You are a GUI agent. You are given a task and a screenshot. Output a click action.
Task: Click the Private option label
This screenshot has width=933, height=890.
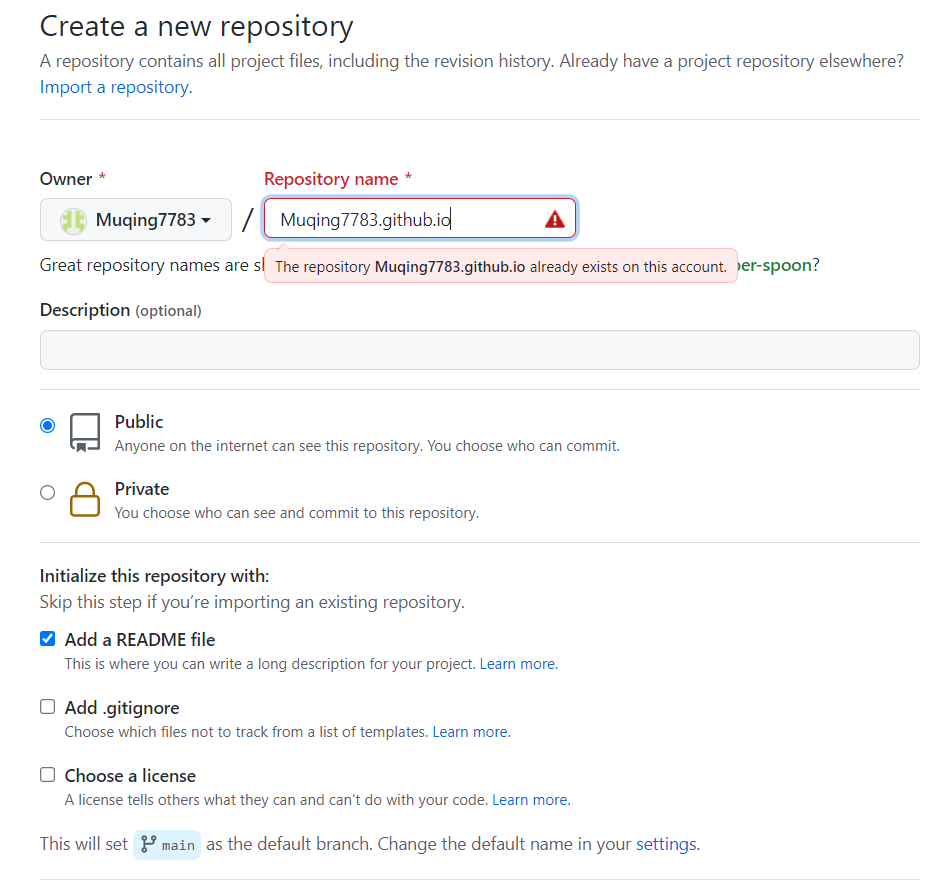click(142, 489)
